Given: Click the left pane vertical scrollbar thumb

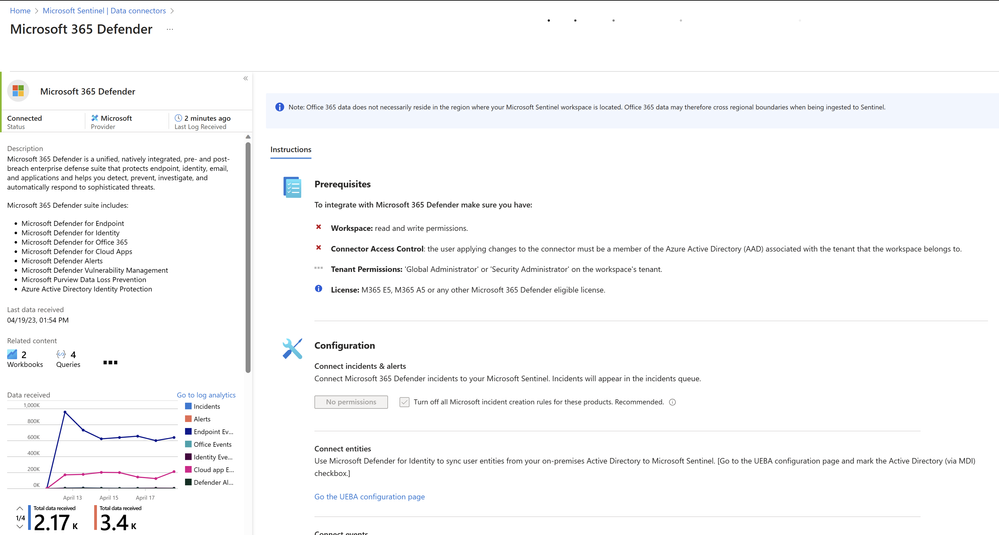Looking at the screenshot, I should coord(248,257).
